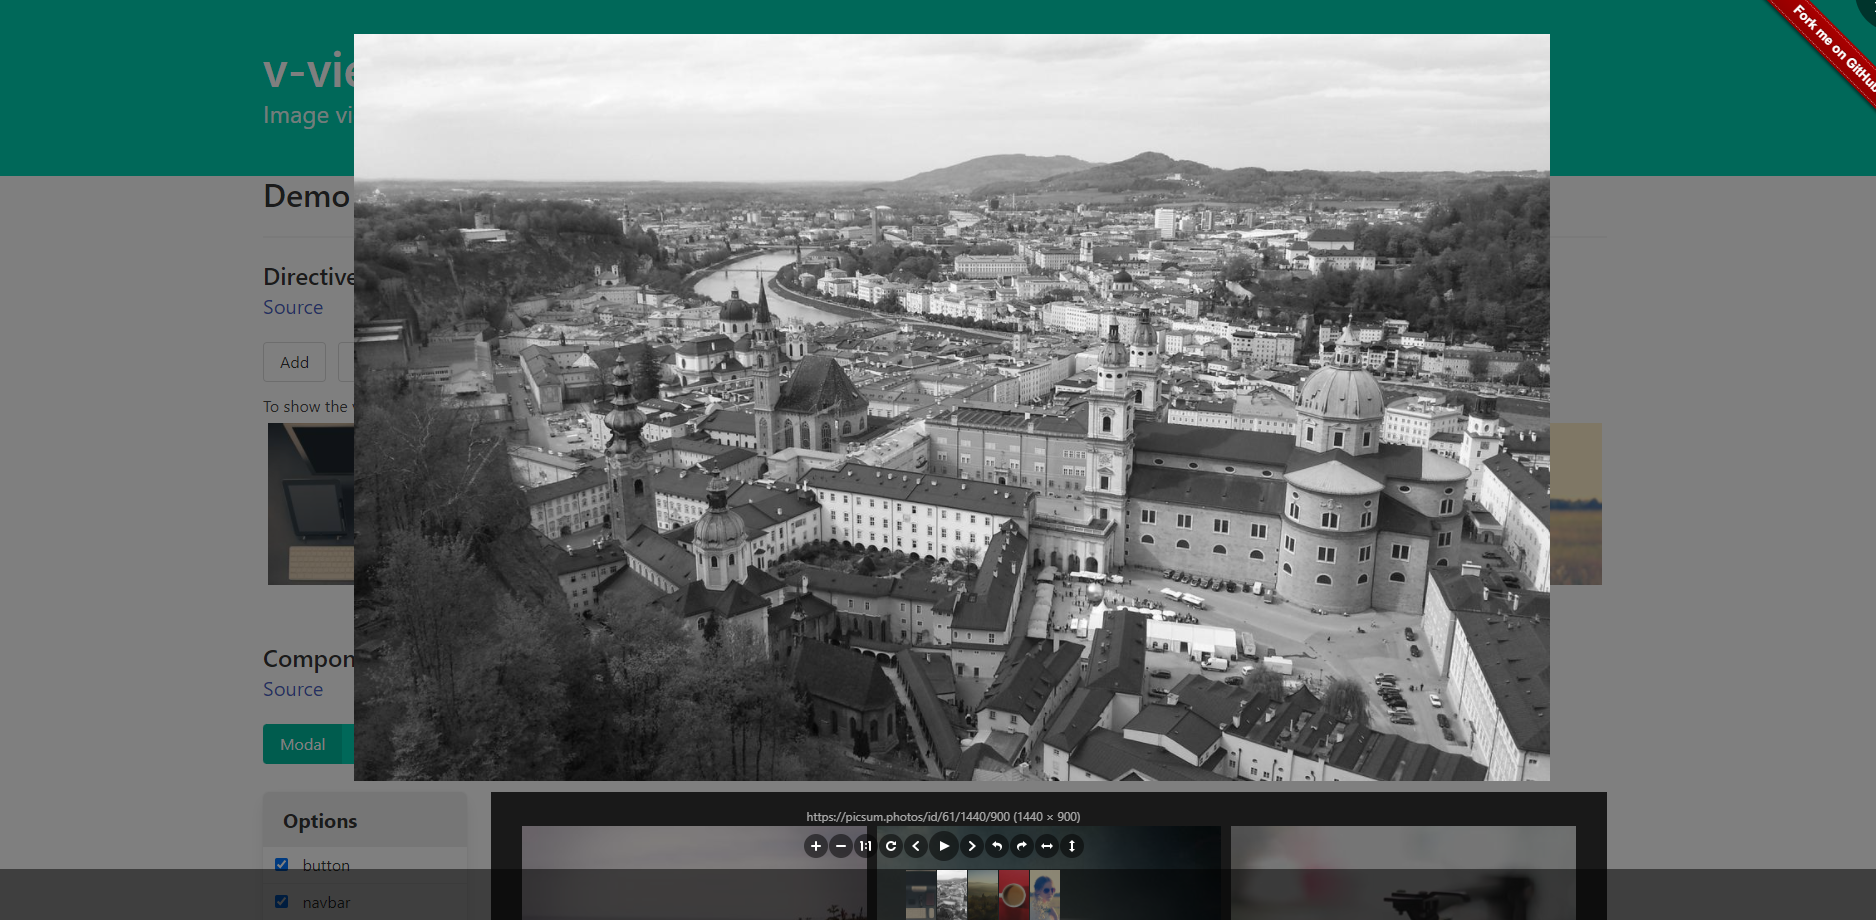Set image to 1:1 actual size
This screenshot has width=1876, height=920.
click(866, 846)
